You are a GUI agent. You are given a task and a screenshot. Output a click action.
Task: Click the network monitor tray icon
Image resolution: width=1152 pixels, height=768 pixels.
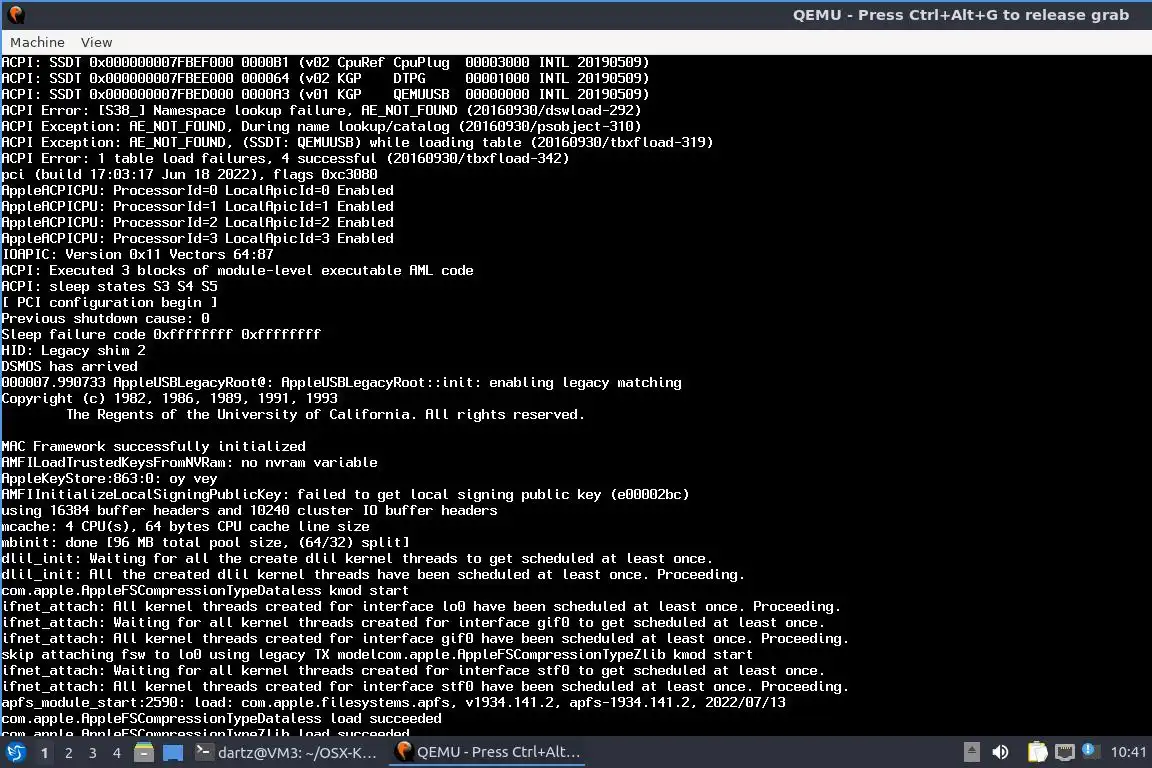(1065, 752)
